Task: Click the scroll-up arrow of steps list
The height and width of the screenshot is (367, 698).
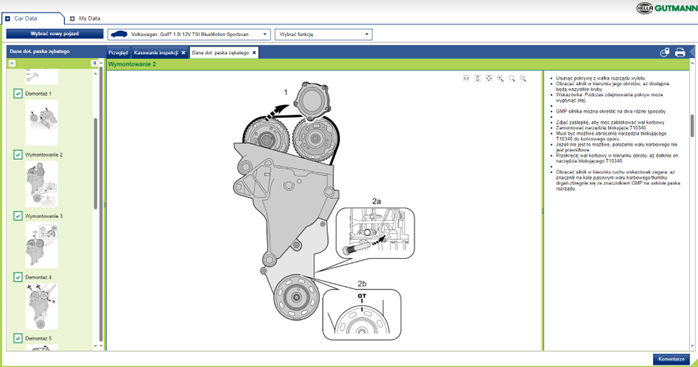Action: [x=95, y=73]
